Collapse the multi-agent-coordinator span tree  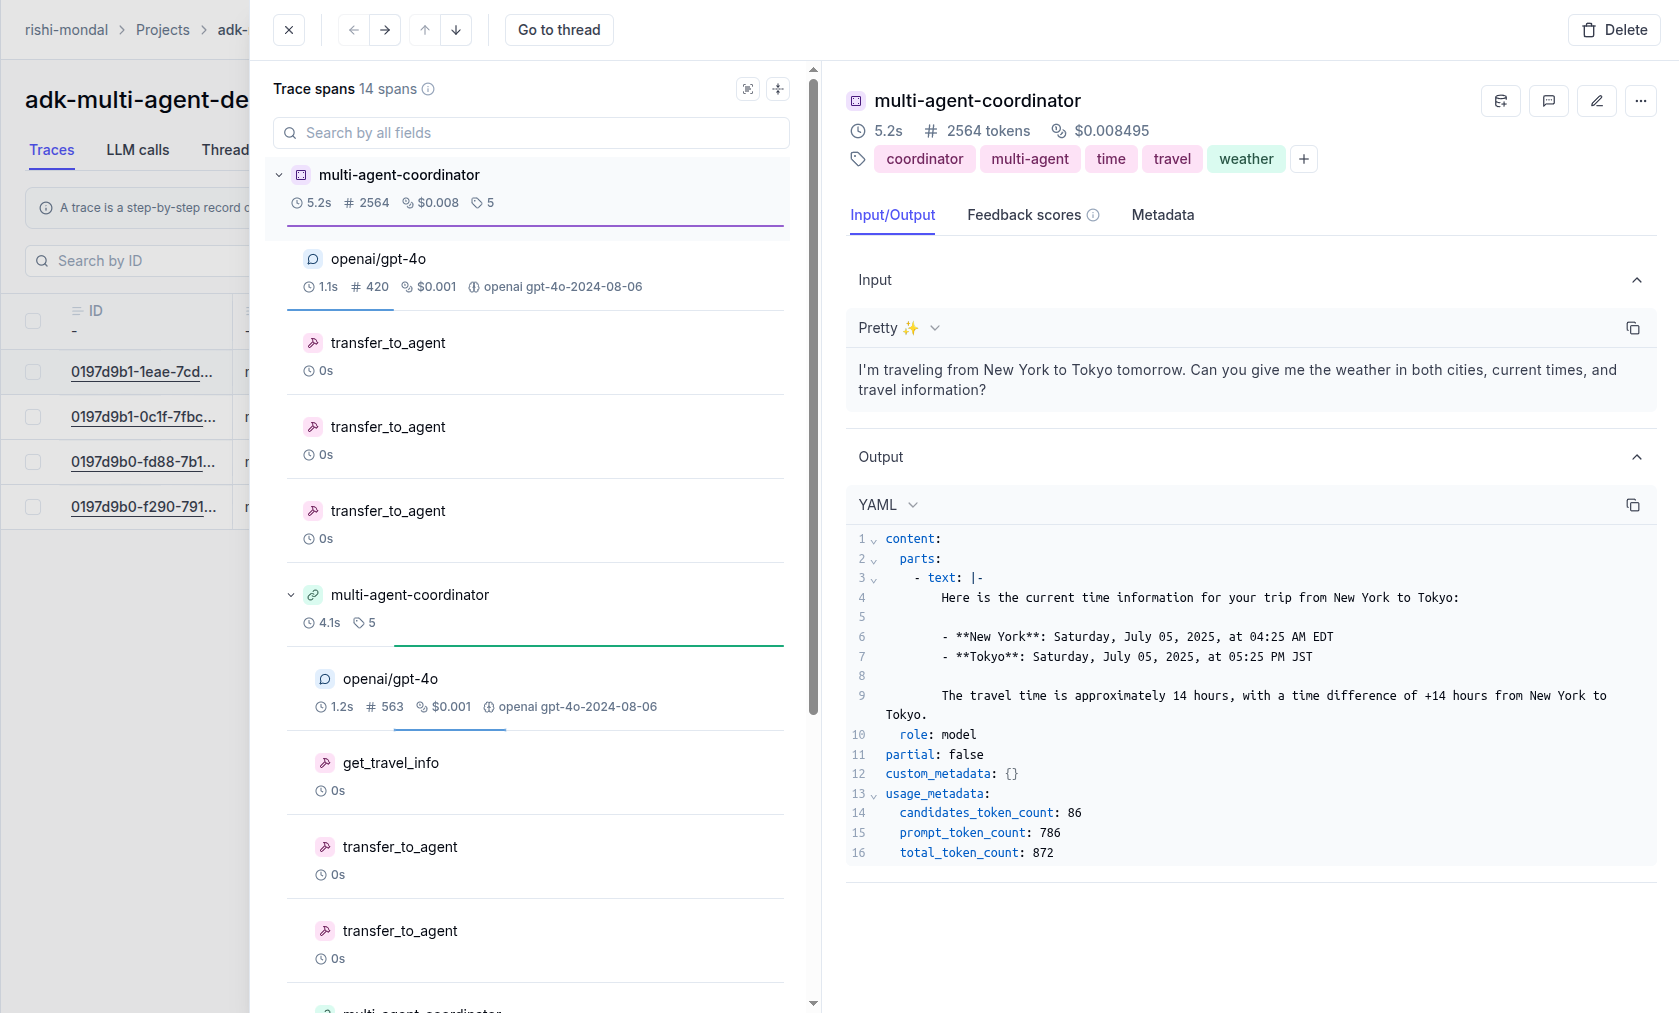[x=279, y=174]
